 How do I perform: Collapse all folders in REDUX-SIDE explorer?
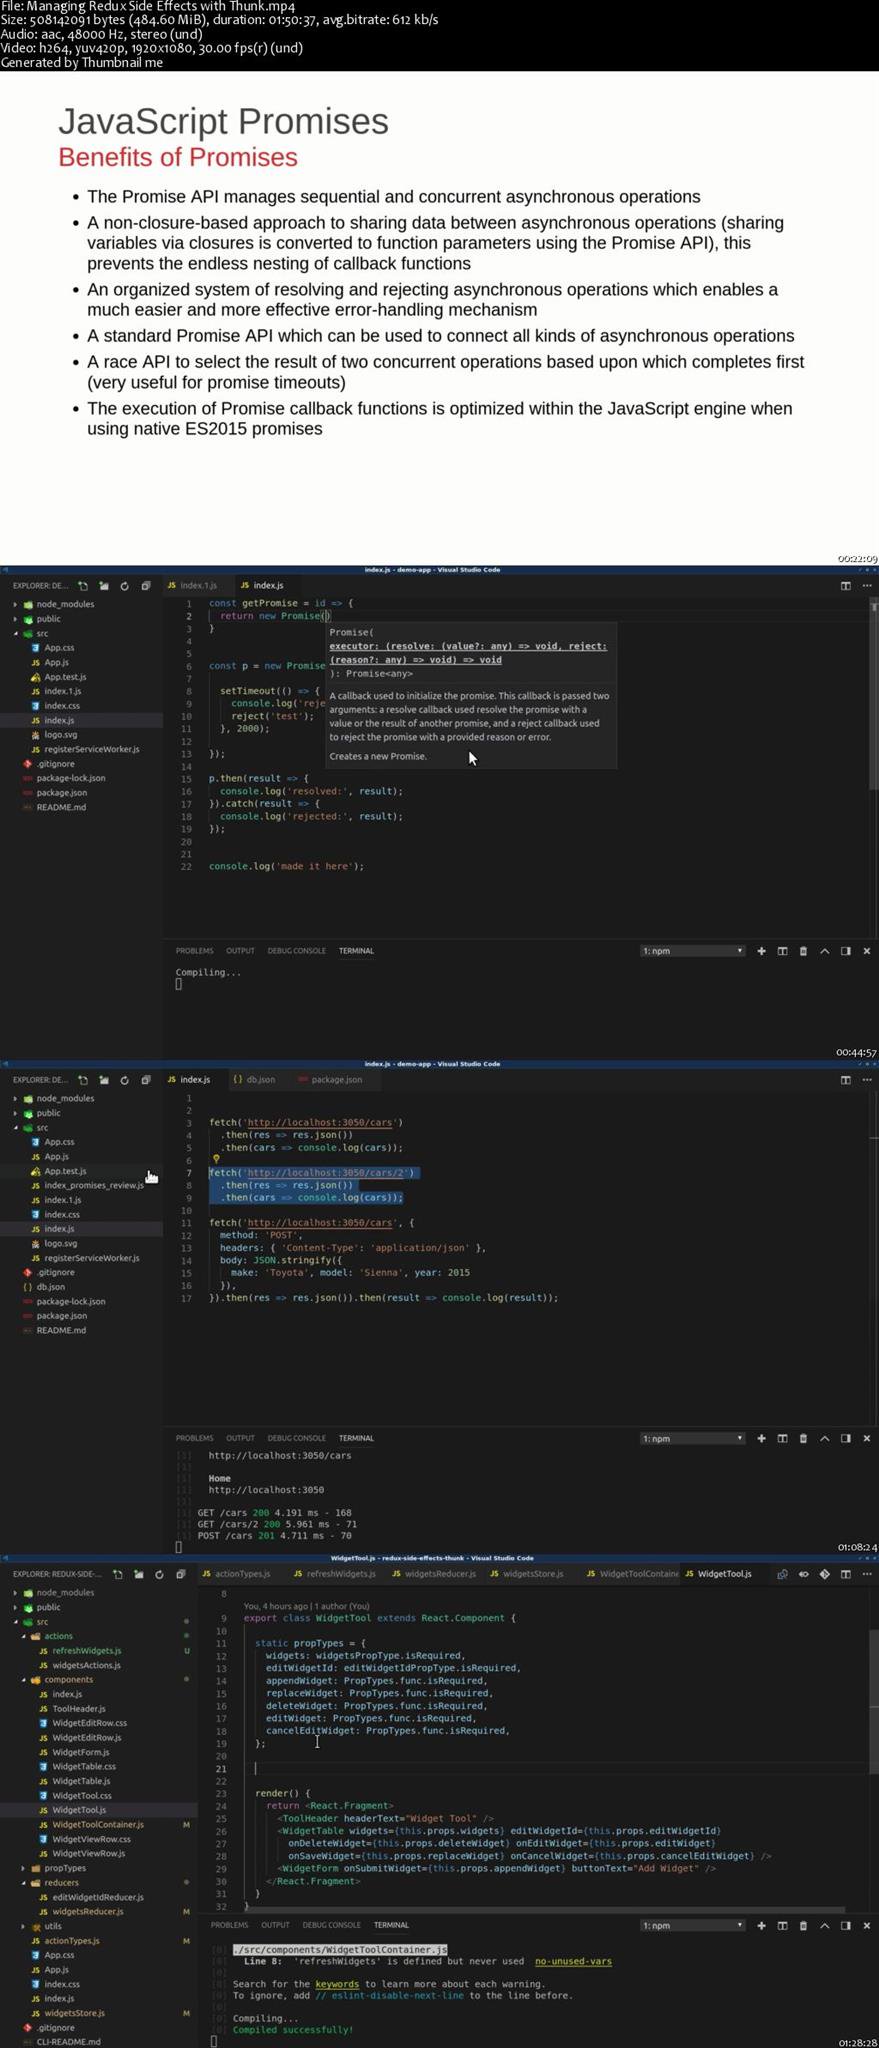click(x=181, y=1574)
